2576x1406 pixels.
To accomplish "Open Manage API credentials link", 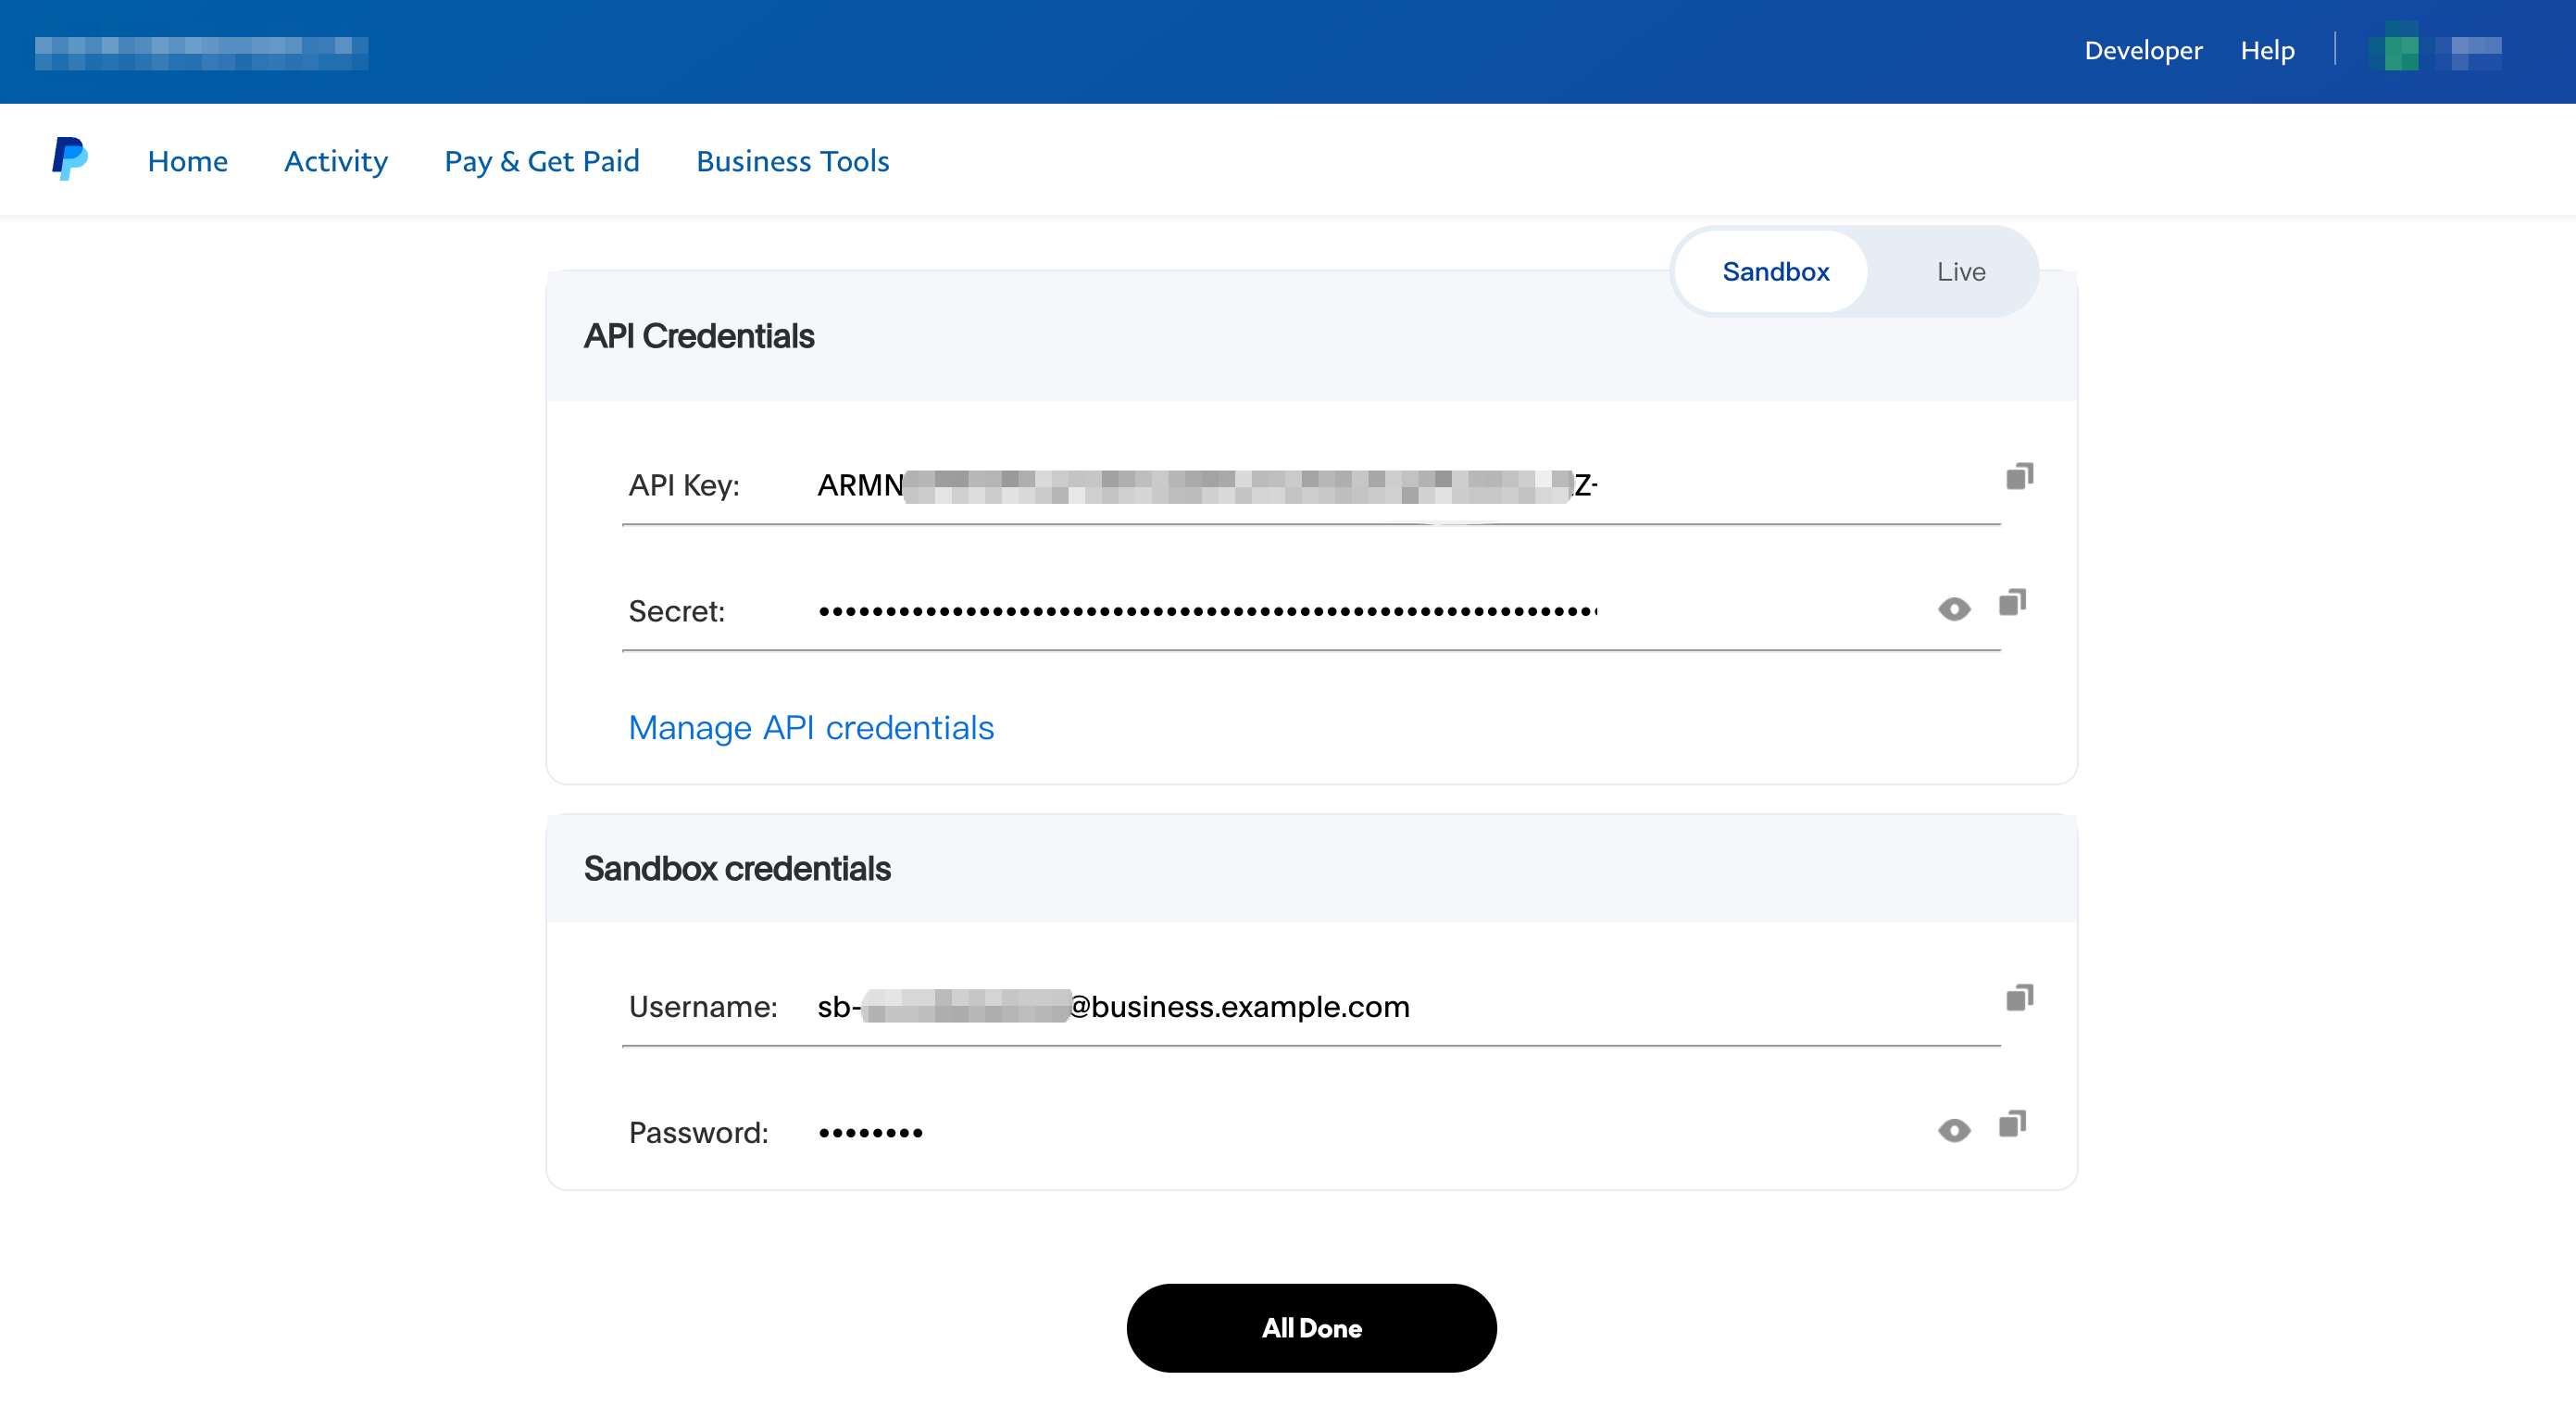I will pos(810,727).
